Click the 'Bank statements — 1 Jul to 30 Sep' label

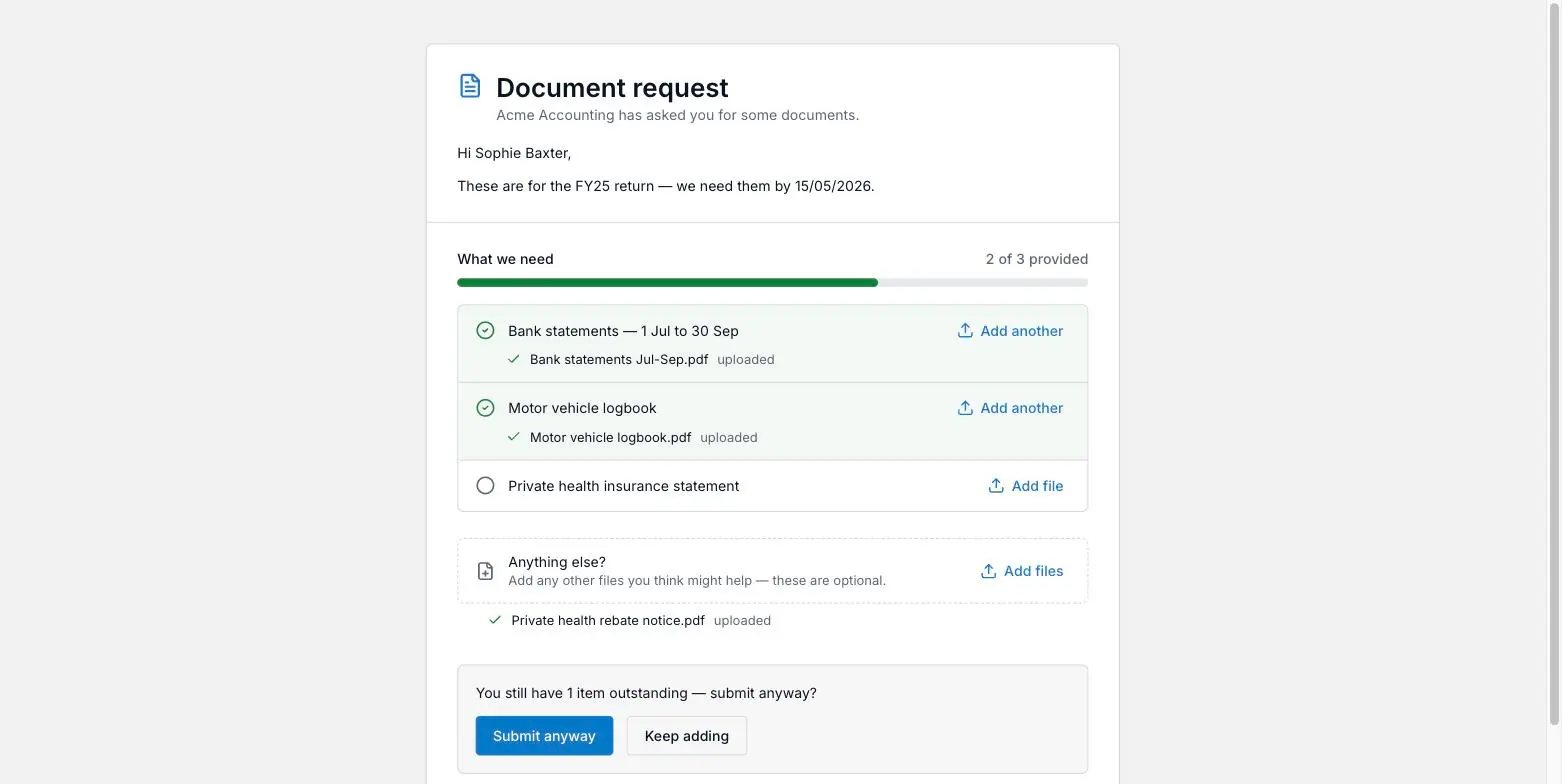623,331
